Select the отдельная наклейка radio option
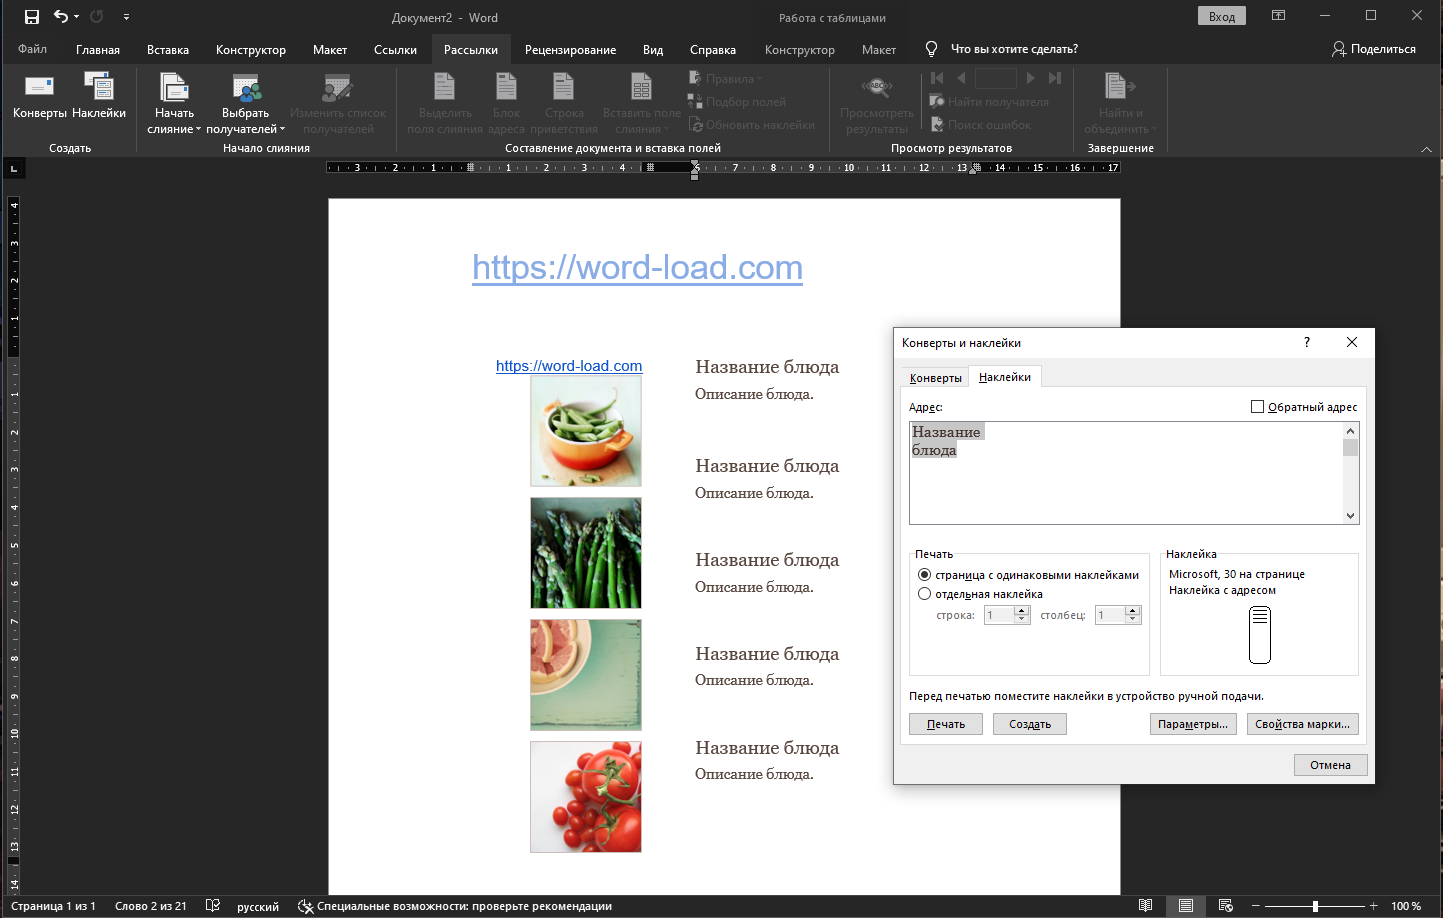The width and height of the screenshot is (1443, 918). click(x=924, y=594)
